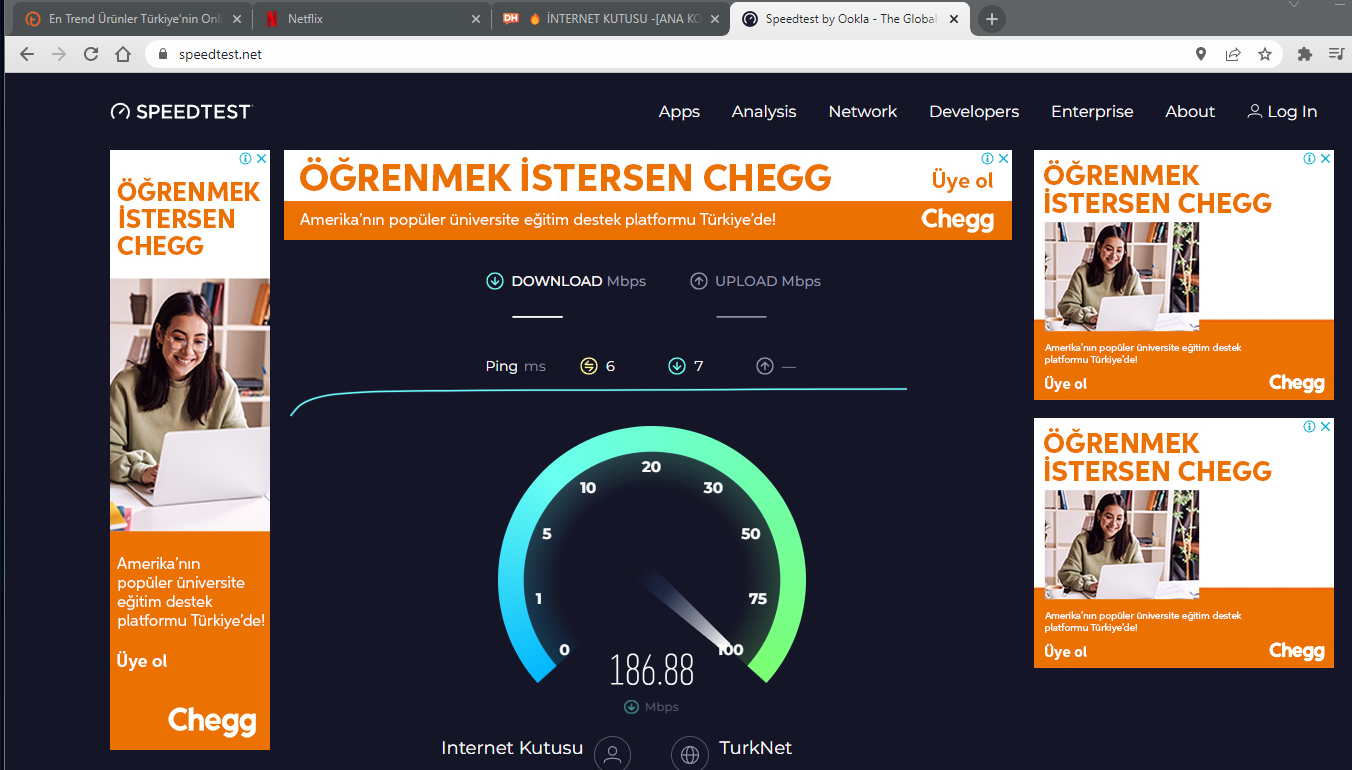
Task: Switch to the En Trend Ürünler tab
Action: pos(130,19)
